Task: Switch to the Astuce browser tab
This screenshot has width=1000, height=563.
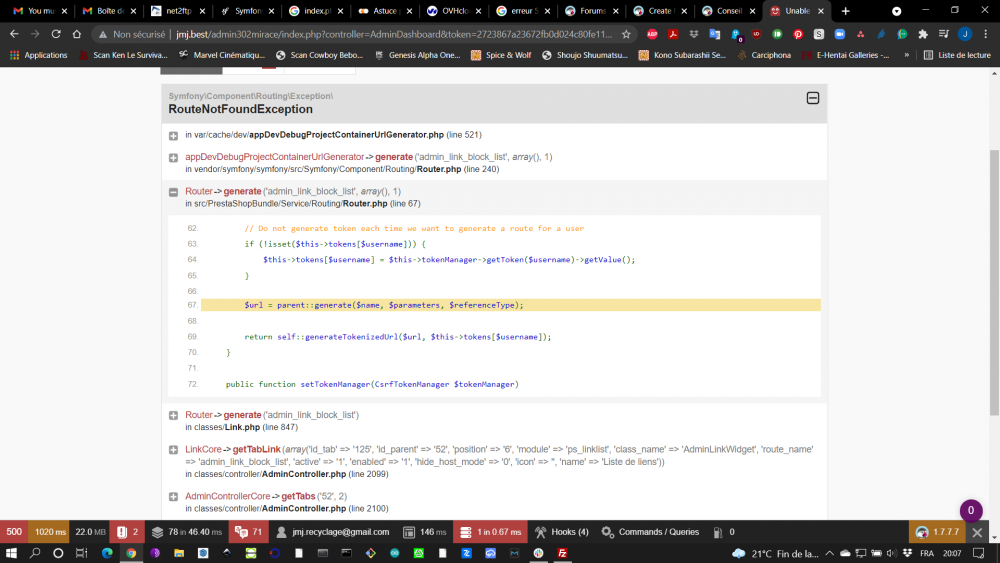Action: [x=385, y=11]
